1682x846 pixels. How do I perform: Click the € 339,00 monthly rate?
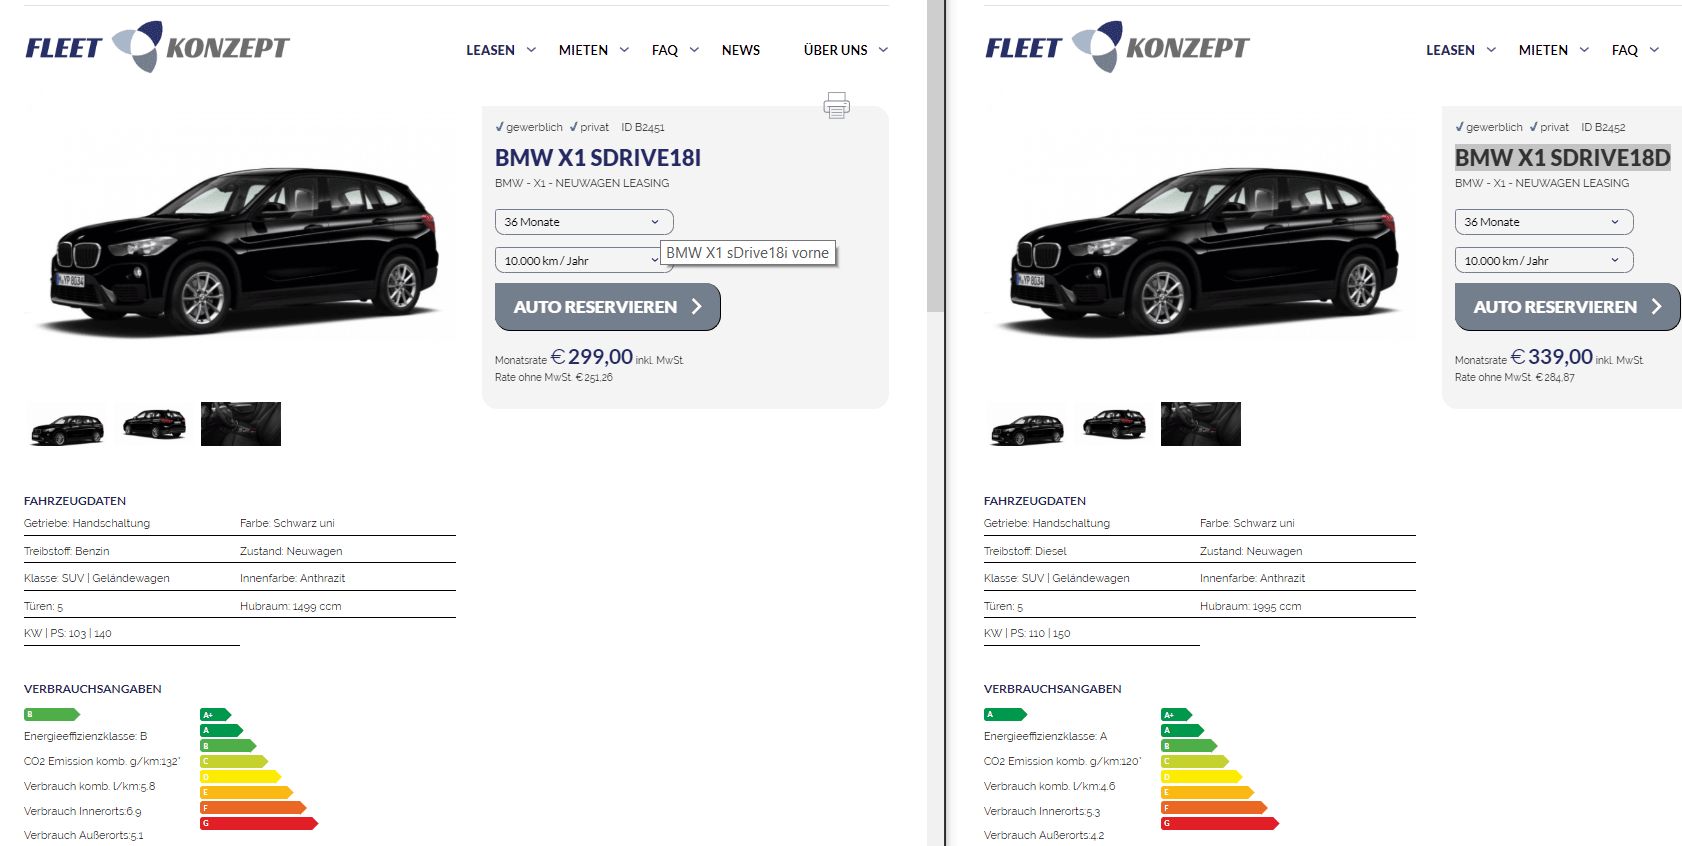click(x=1552, y=357)
